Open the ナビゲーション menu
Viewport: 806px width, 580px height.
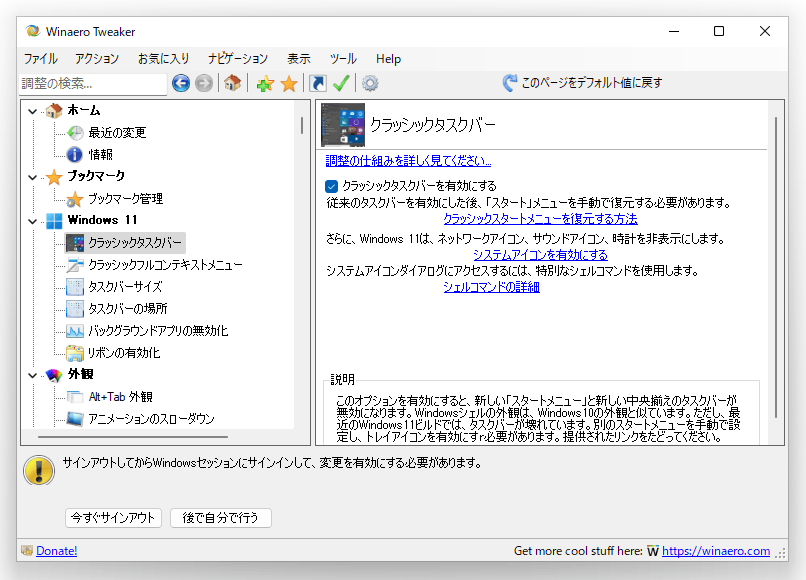[237, 59]
